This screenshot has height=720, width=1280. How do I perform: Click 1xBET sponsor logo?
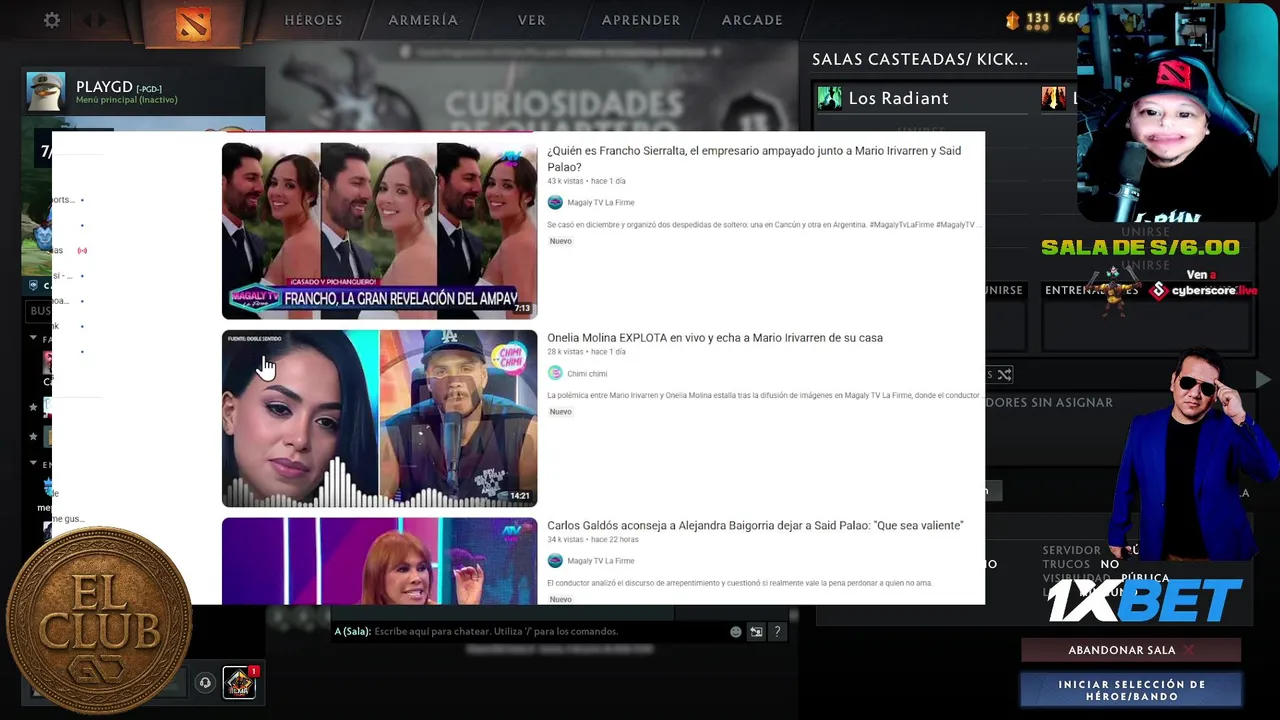1145,600
